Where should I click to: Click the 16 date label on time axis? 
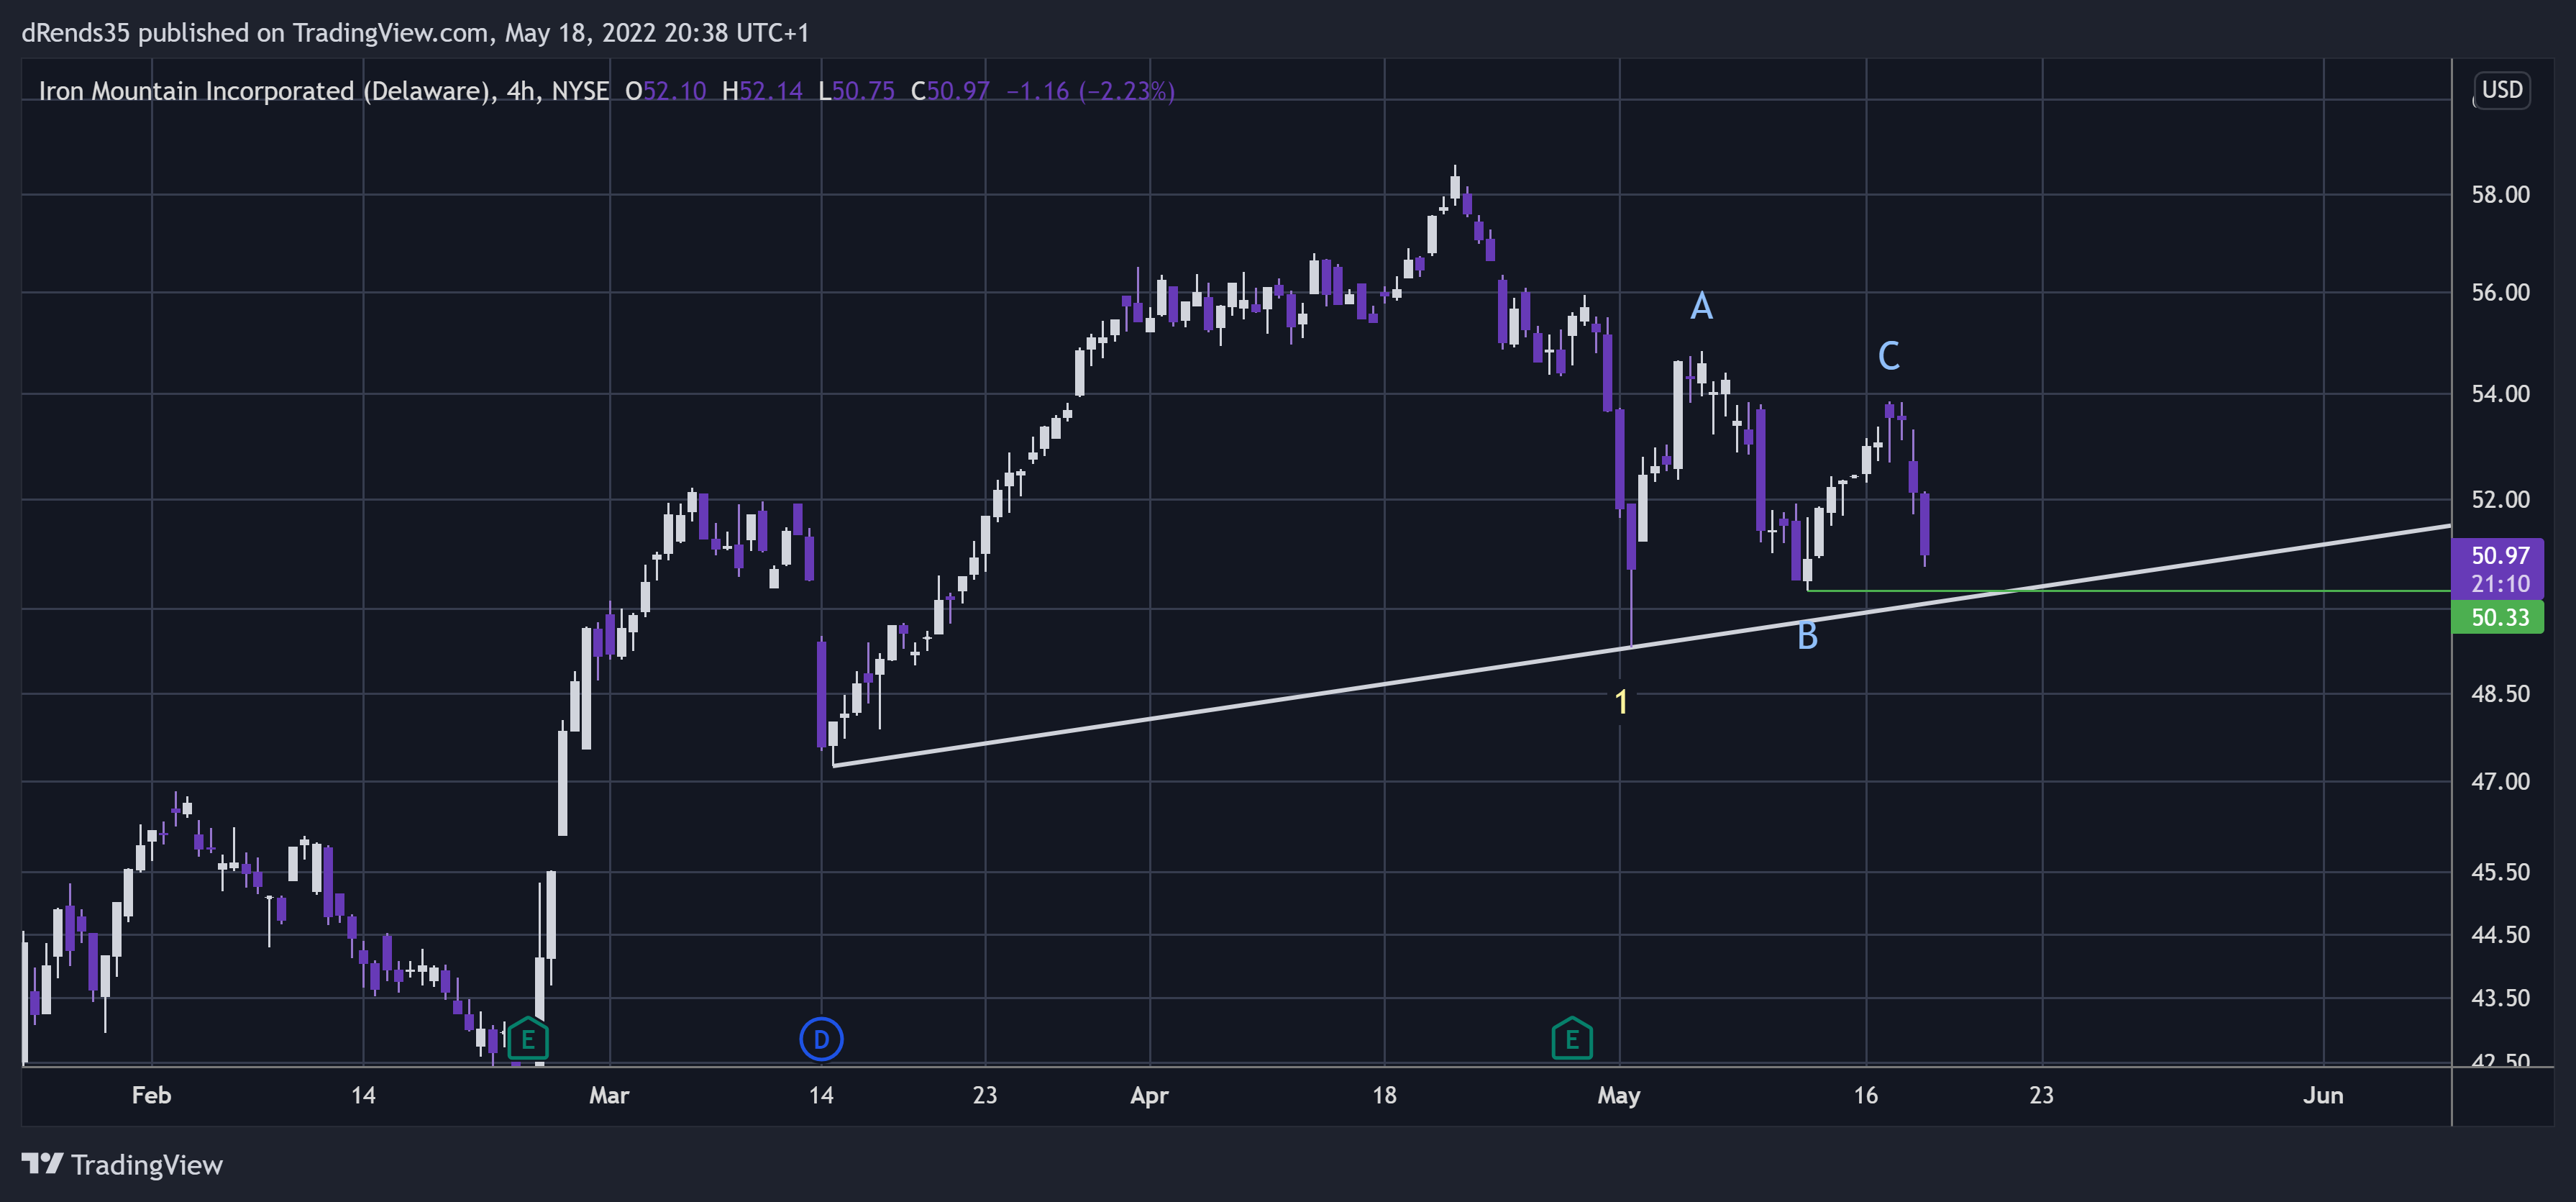1865,1095
